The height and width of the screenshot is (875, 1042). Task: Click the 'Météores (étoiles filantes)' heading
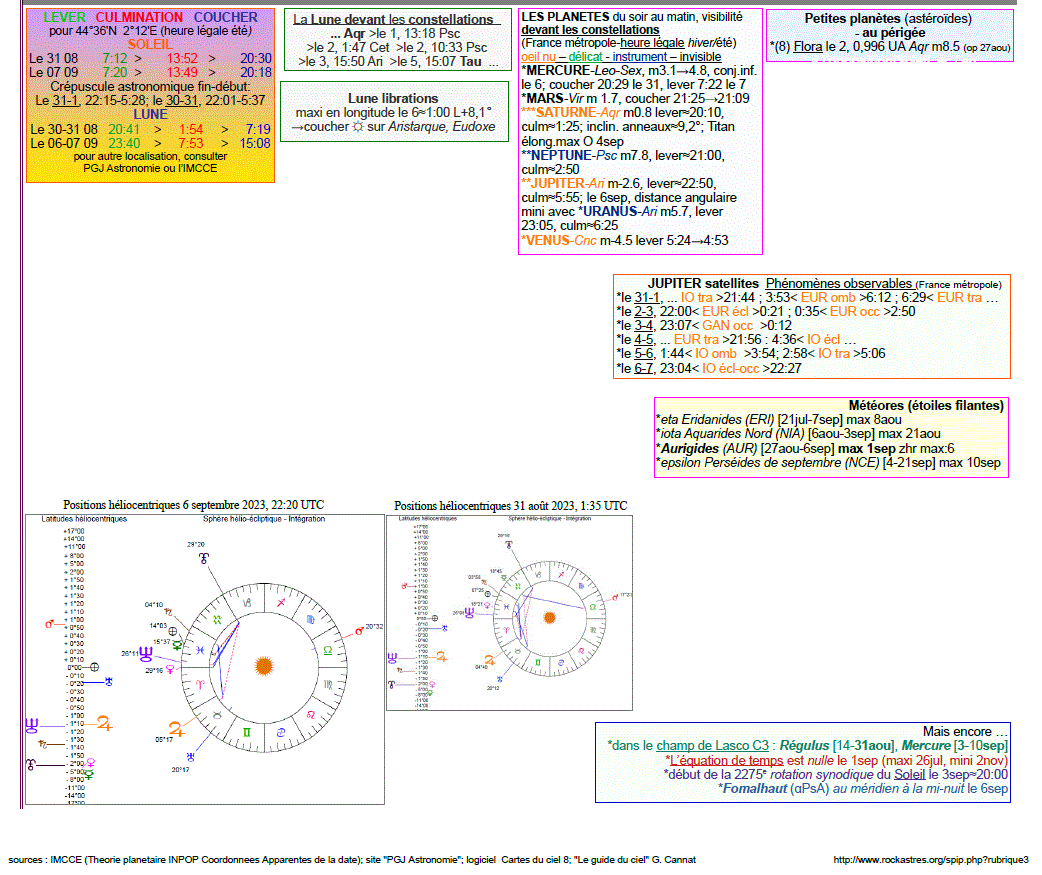(926, 405)
